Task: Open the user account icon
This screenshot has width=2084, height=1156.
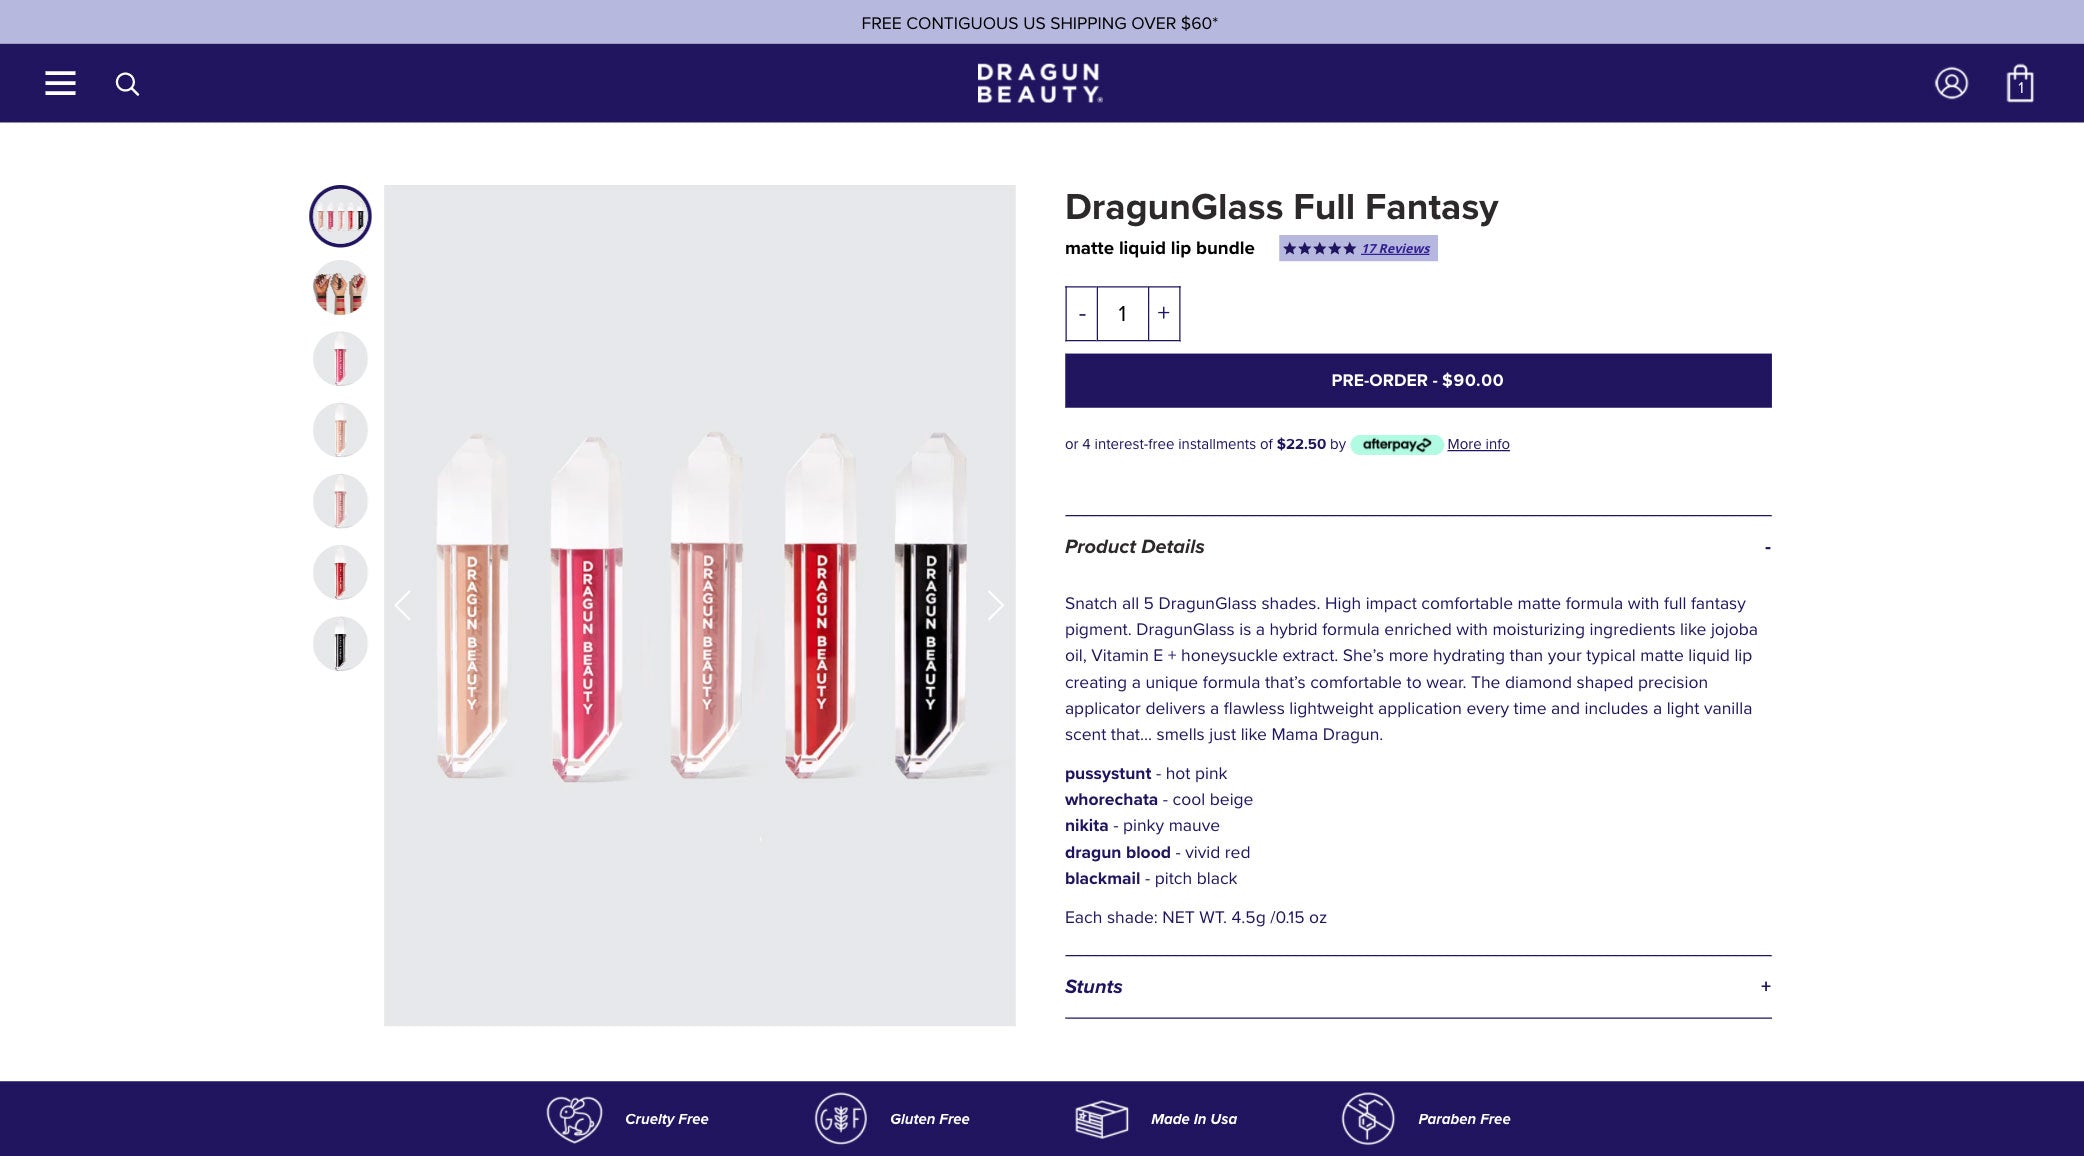Action: coord(1951,83)
